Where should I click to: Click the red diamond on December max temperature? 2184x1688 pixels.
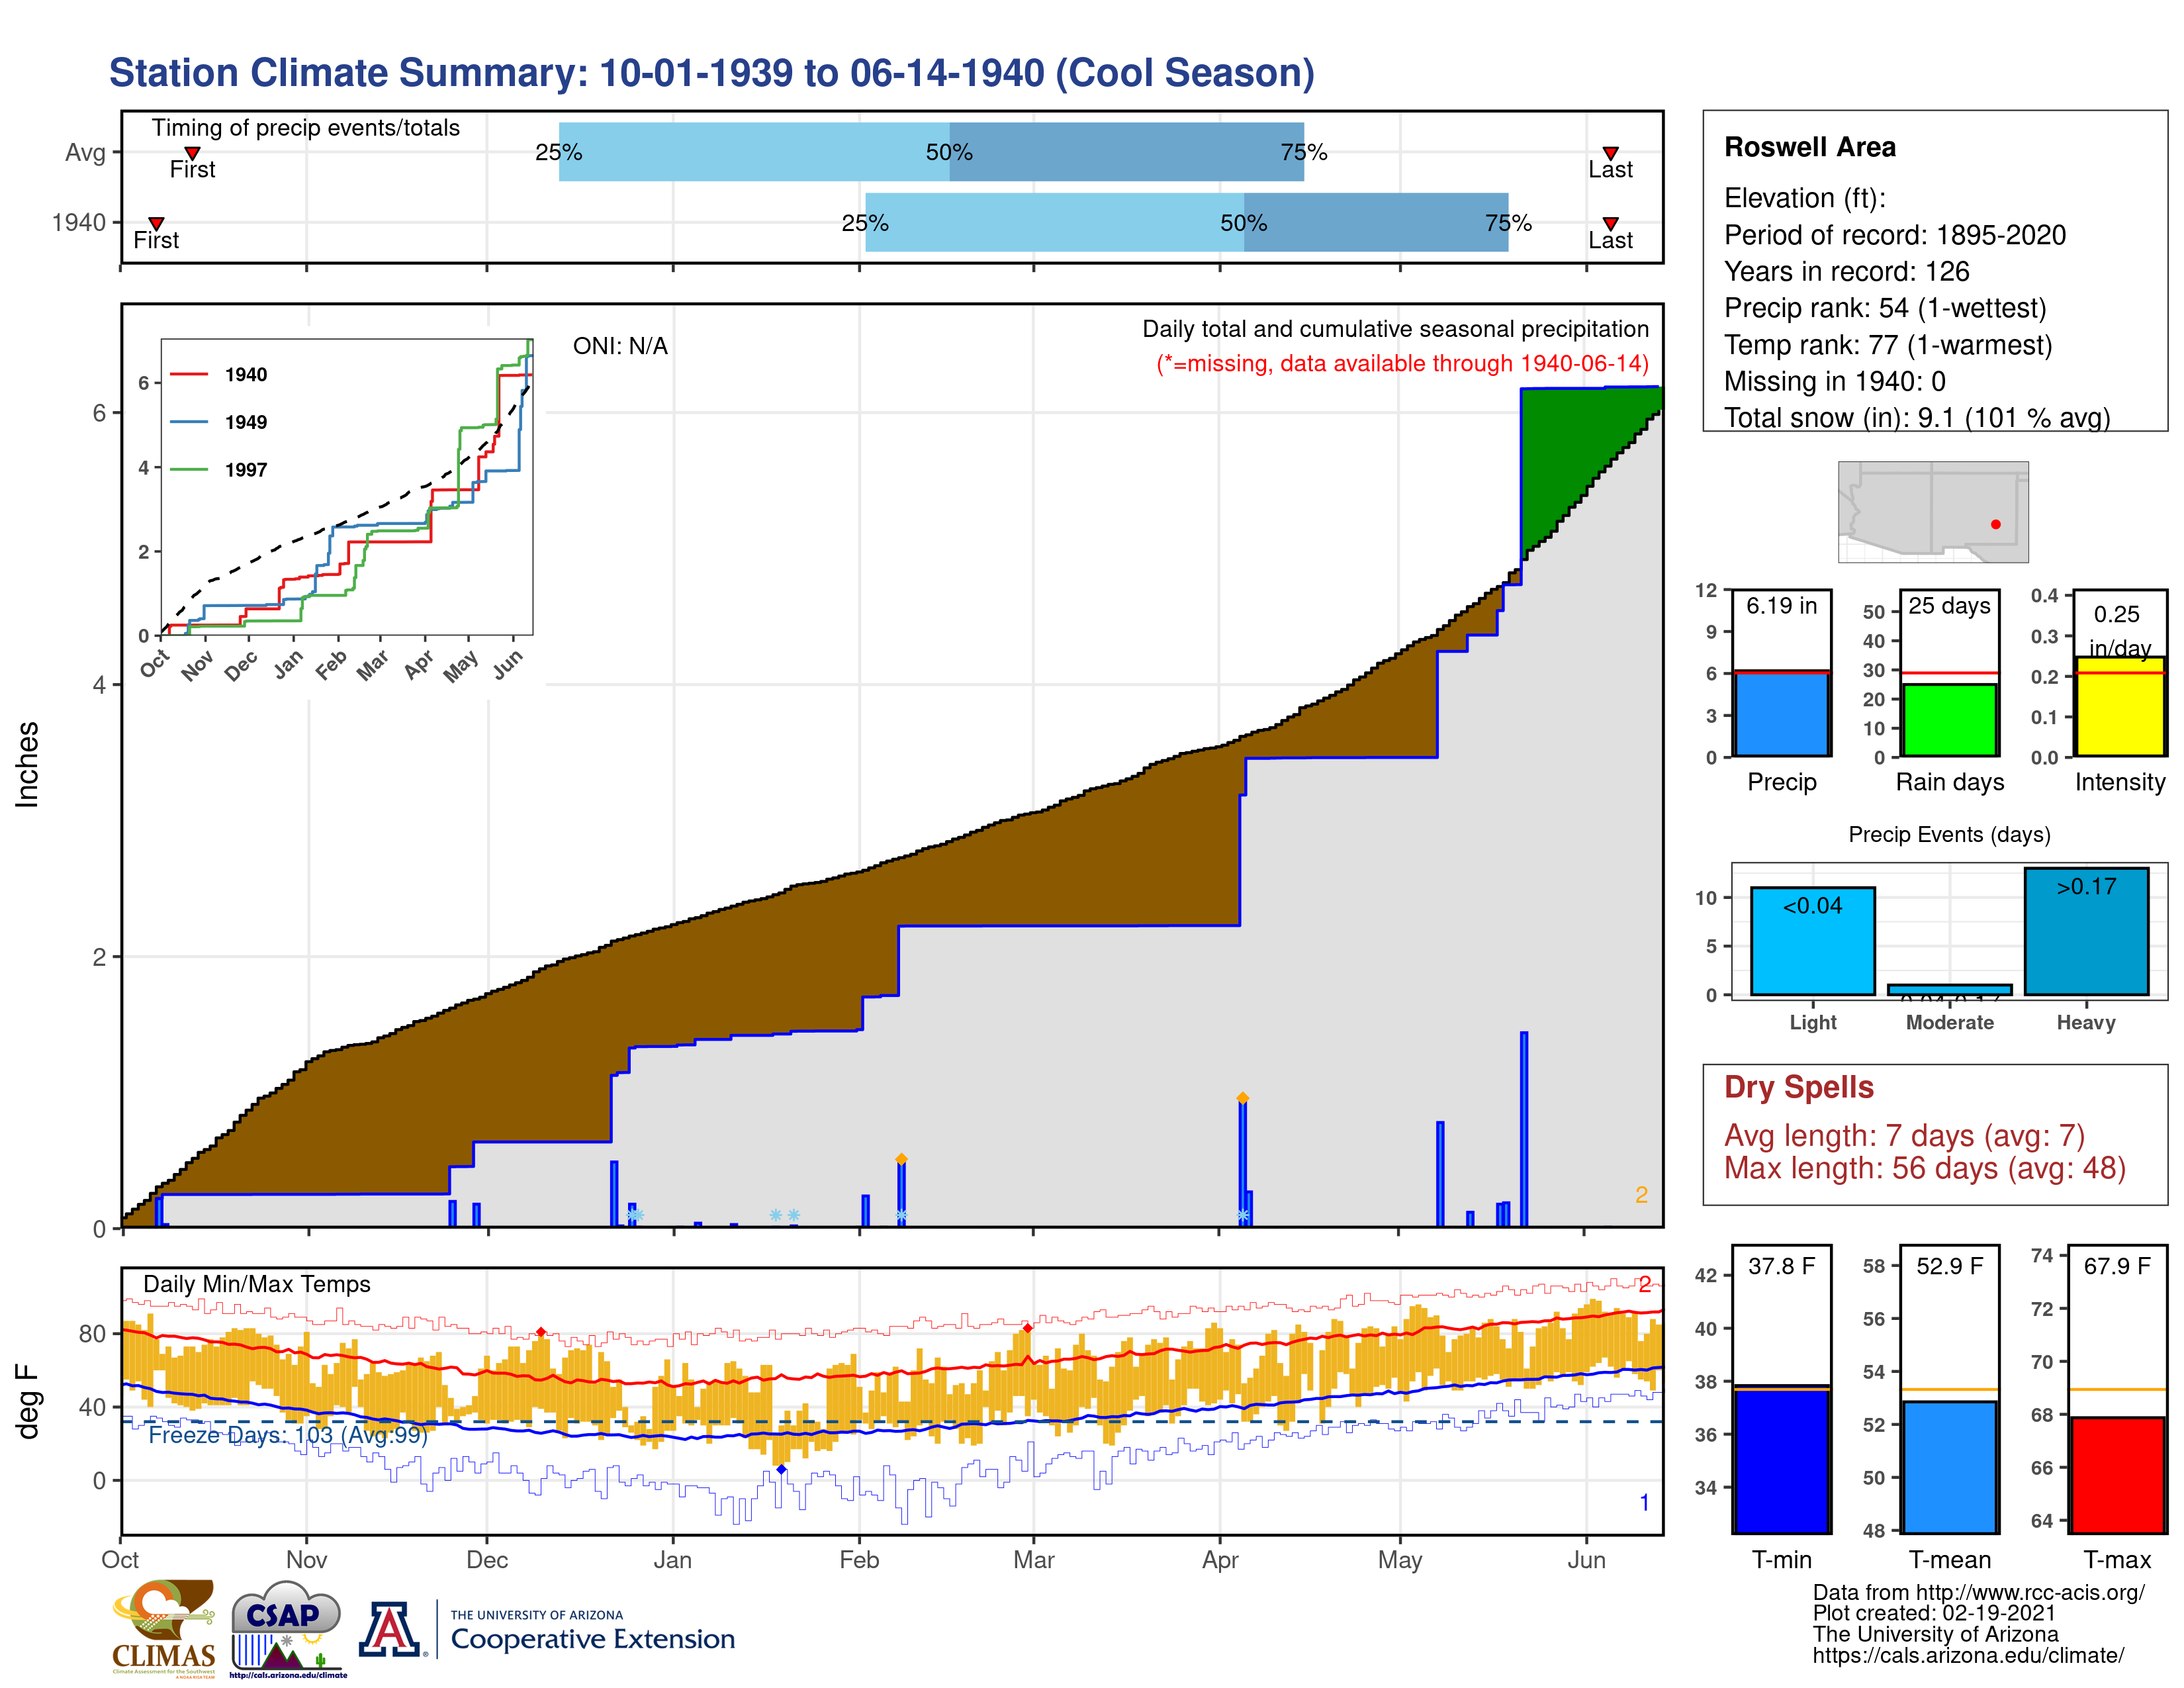[541, 1332]
